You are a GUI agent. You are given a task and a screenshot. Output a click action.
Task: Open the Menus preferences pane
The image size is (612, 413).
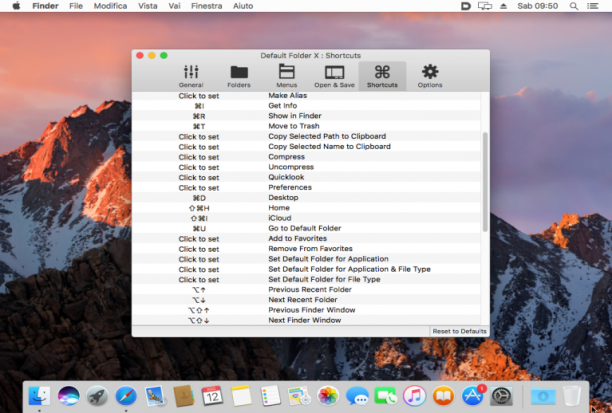[286, 76]
